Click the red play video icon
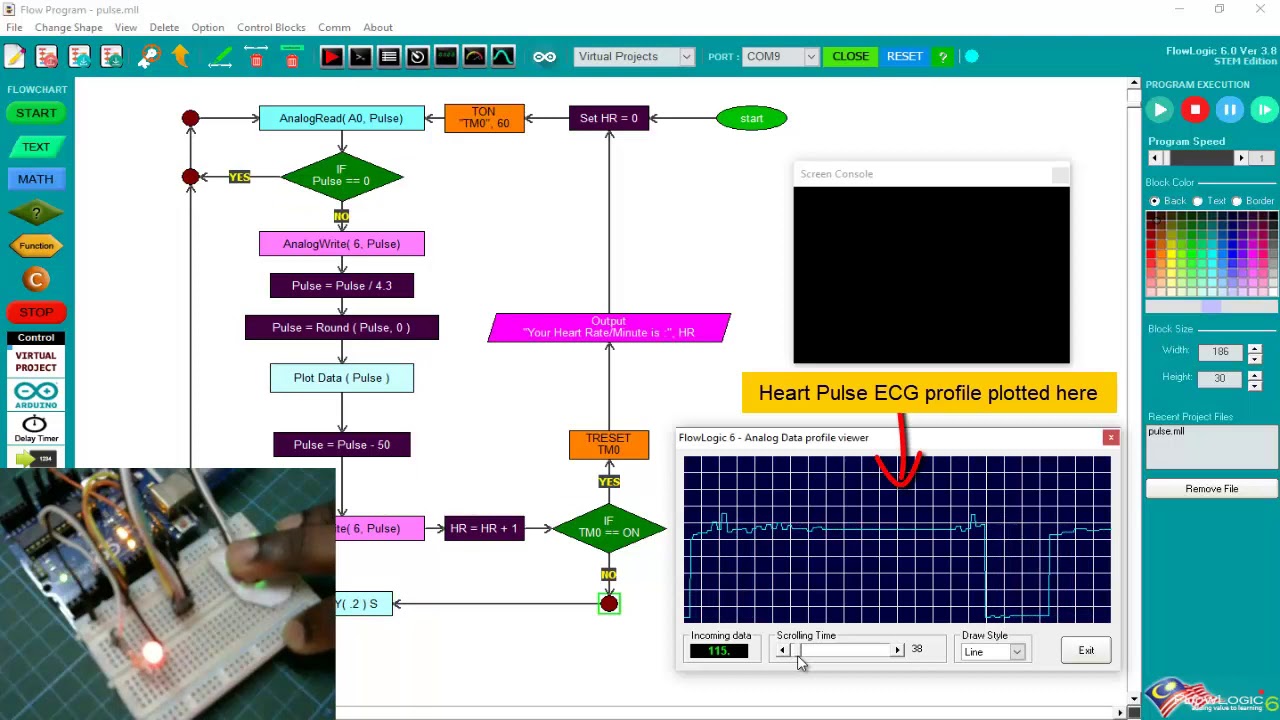Viewport: 1280px width, 720px height. (331, 57)
